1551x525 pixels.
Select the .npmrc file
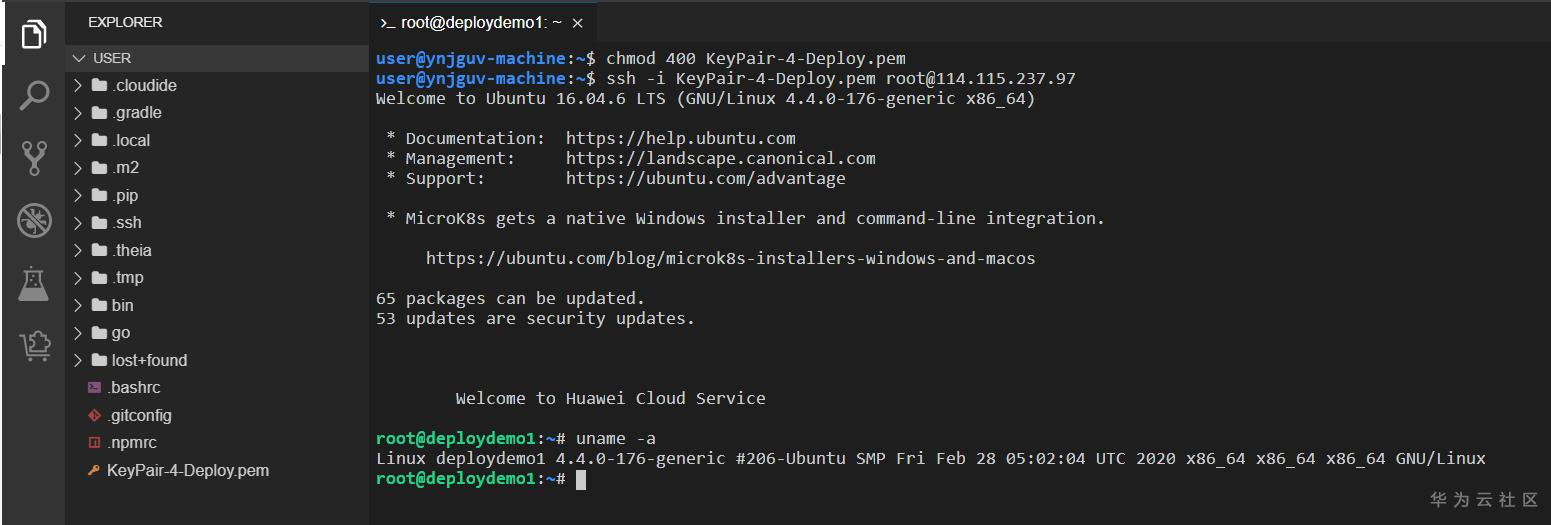pyautogui.click(x=133, y=442)
